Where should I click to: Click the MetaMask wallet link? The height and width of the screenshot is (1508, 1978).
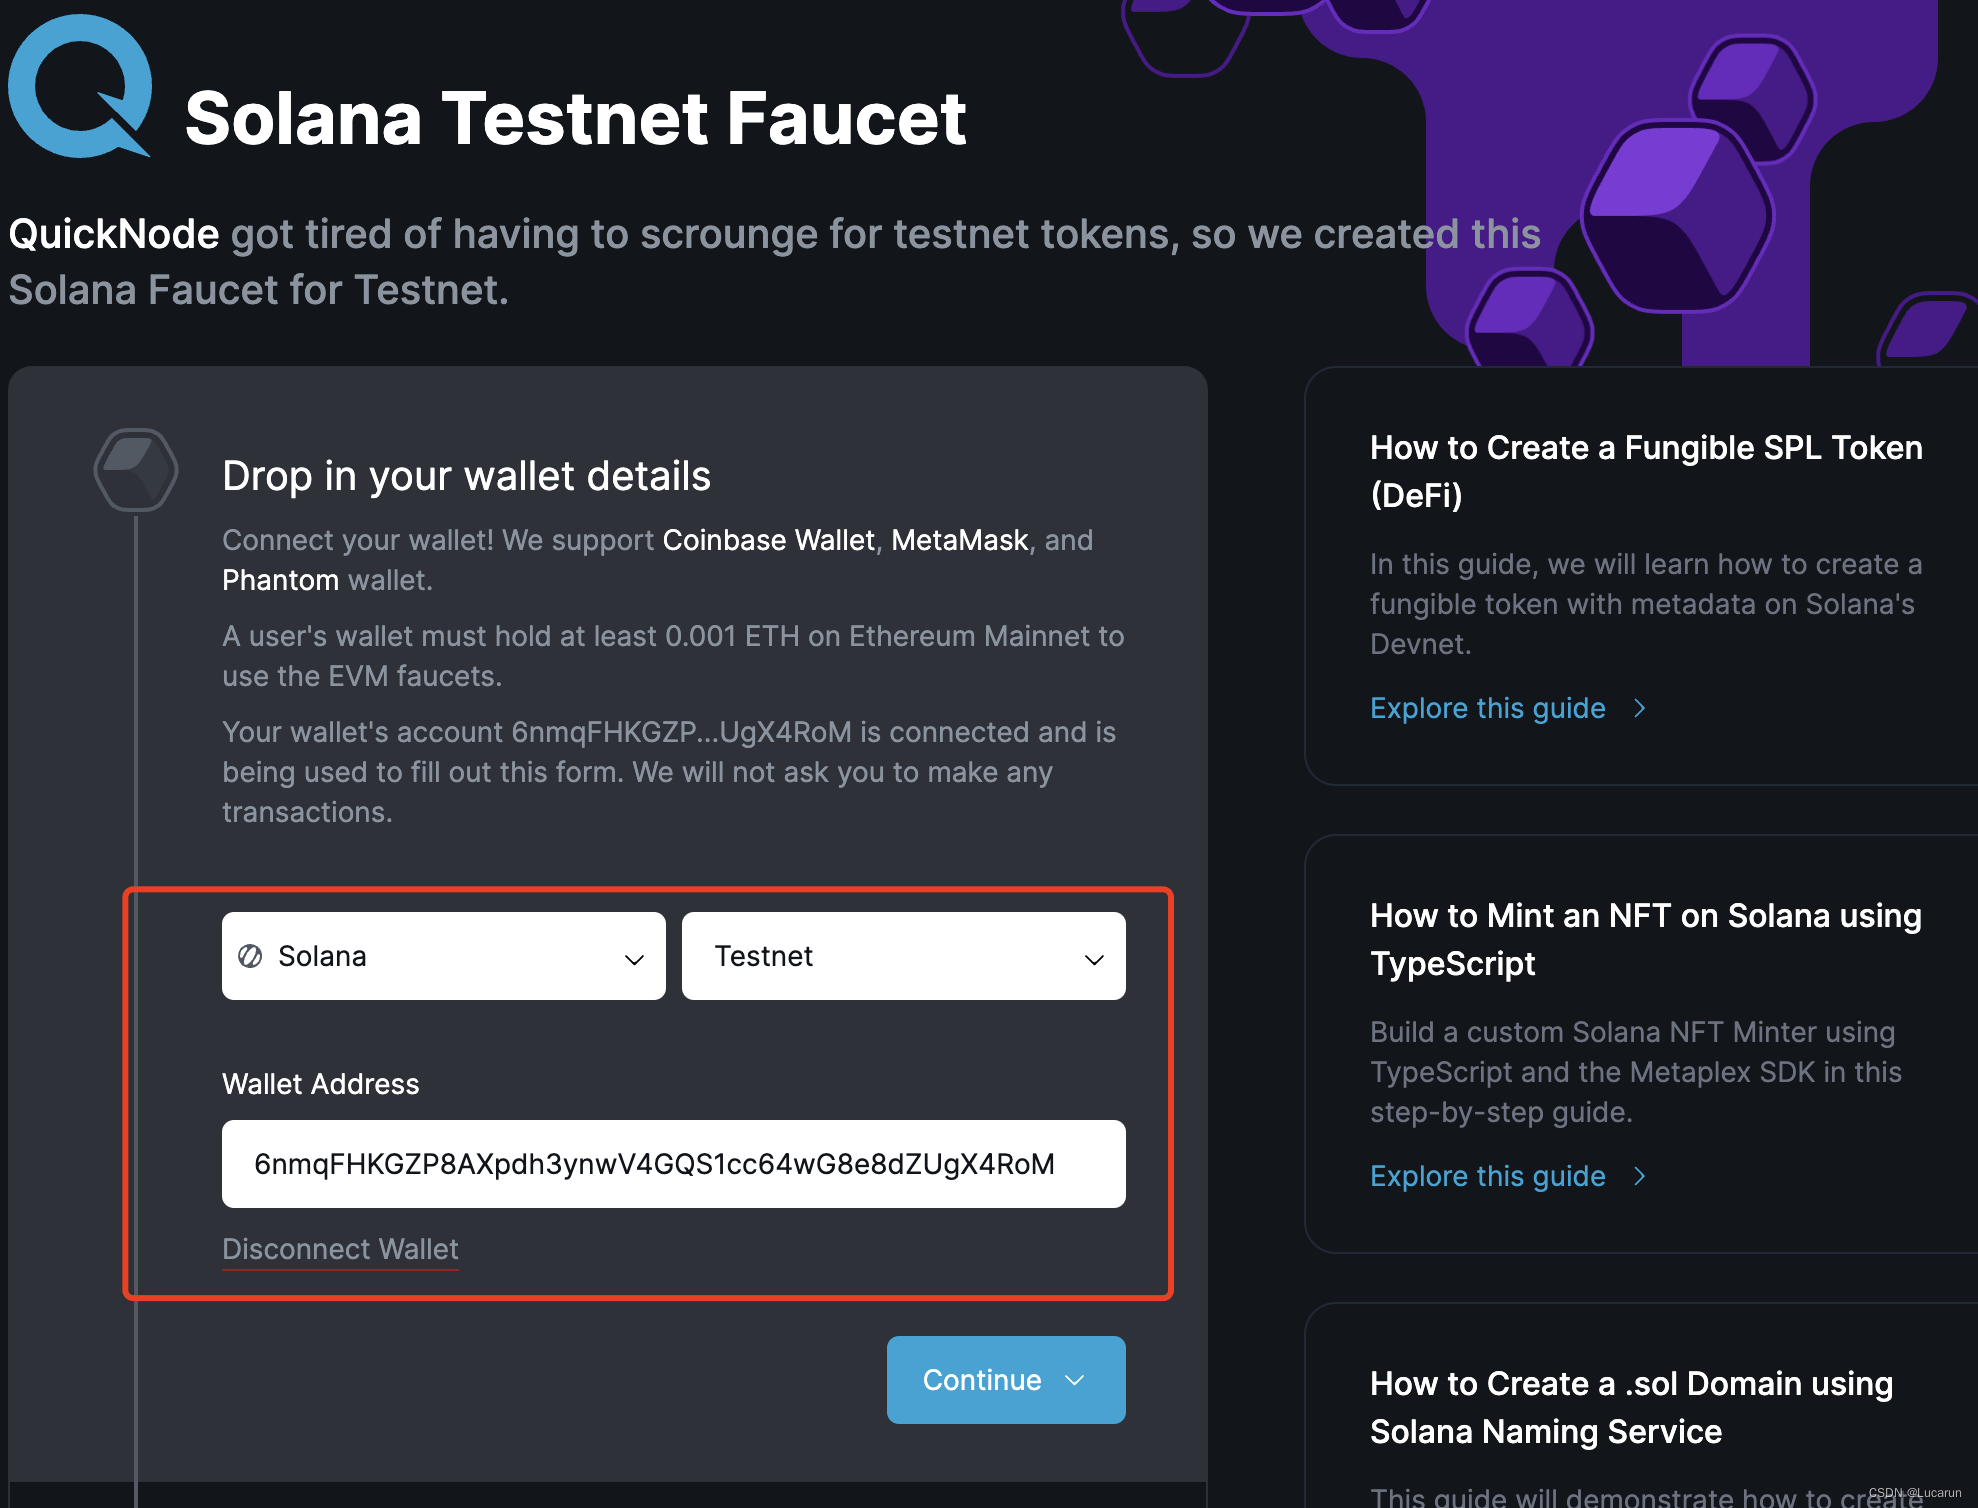[x=959, y=540]
